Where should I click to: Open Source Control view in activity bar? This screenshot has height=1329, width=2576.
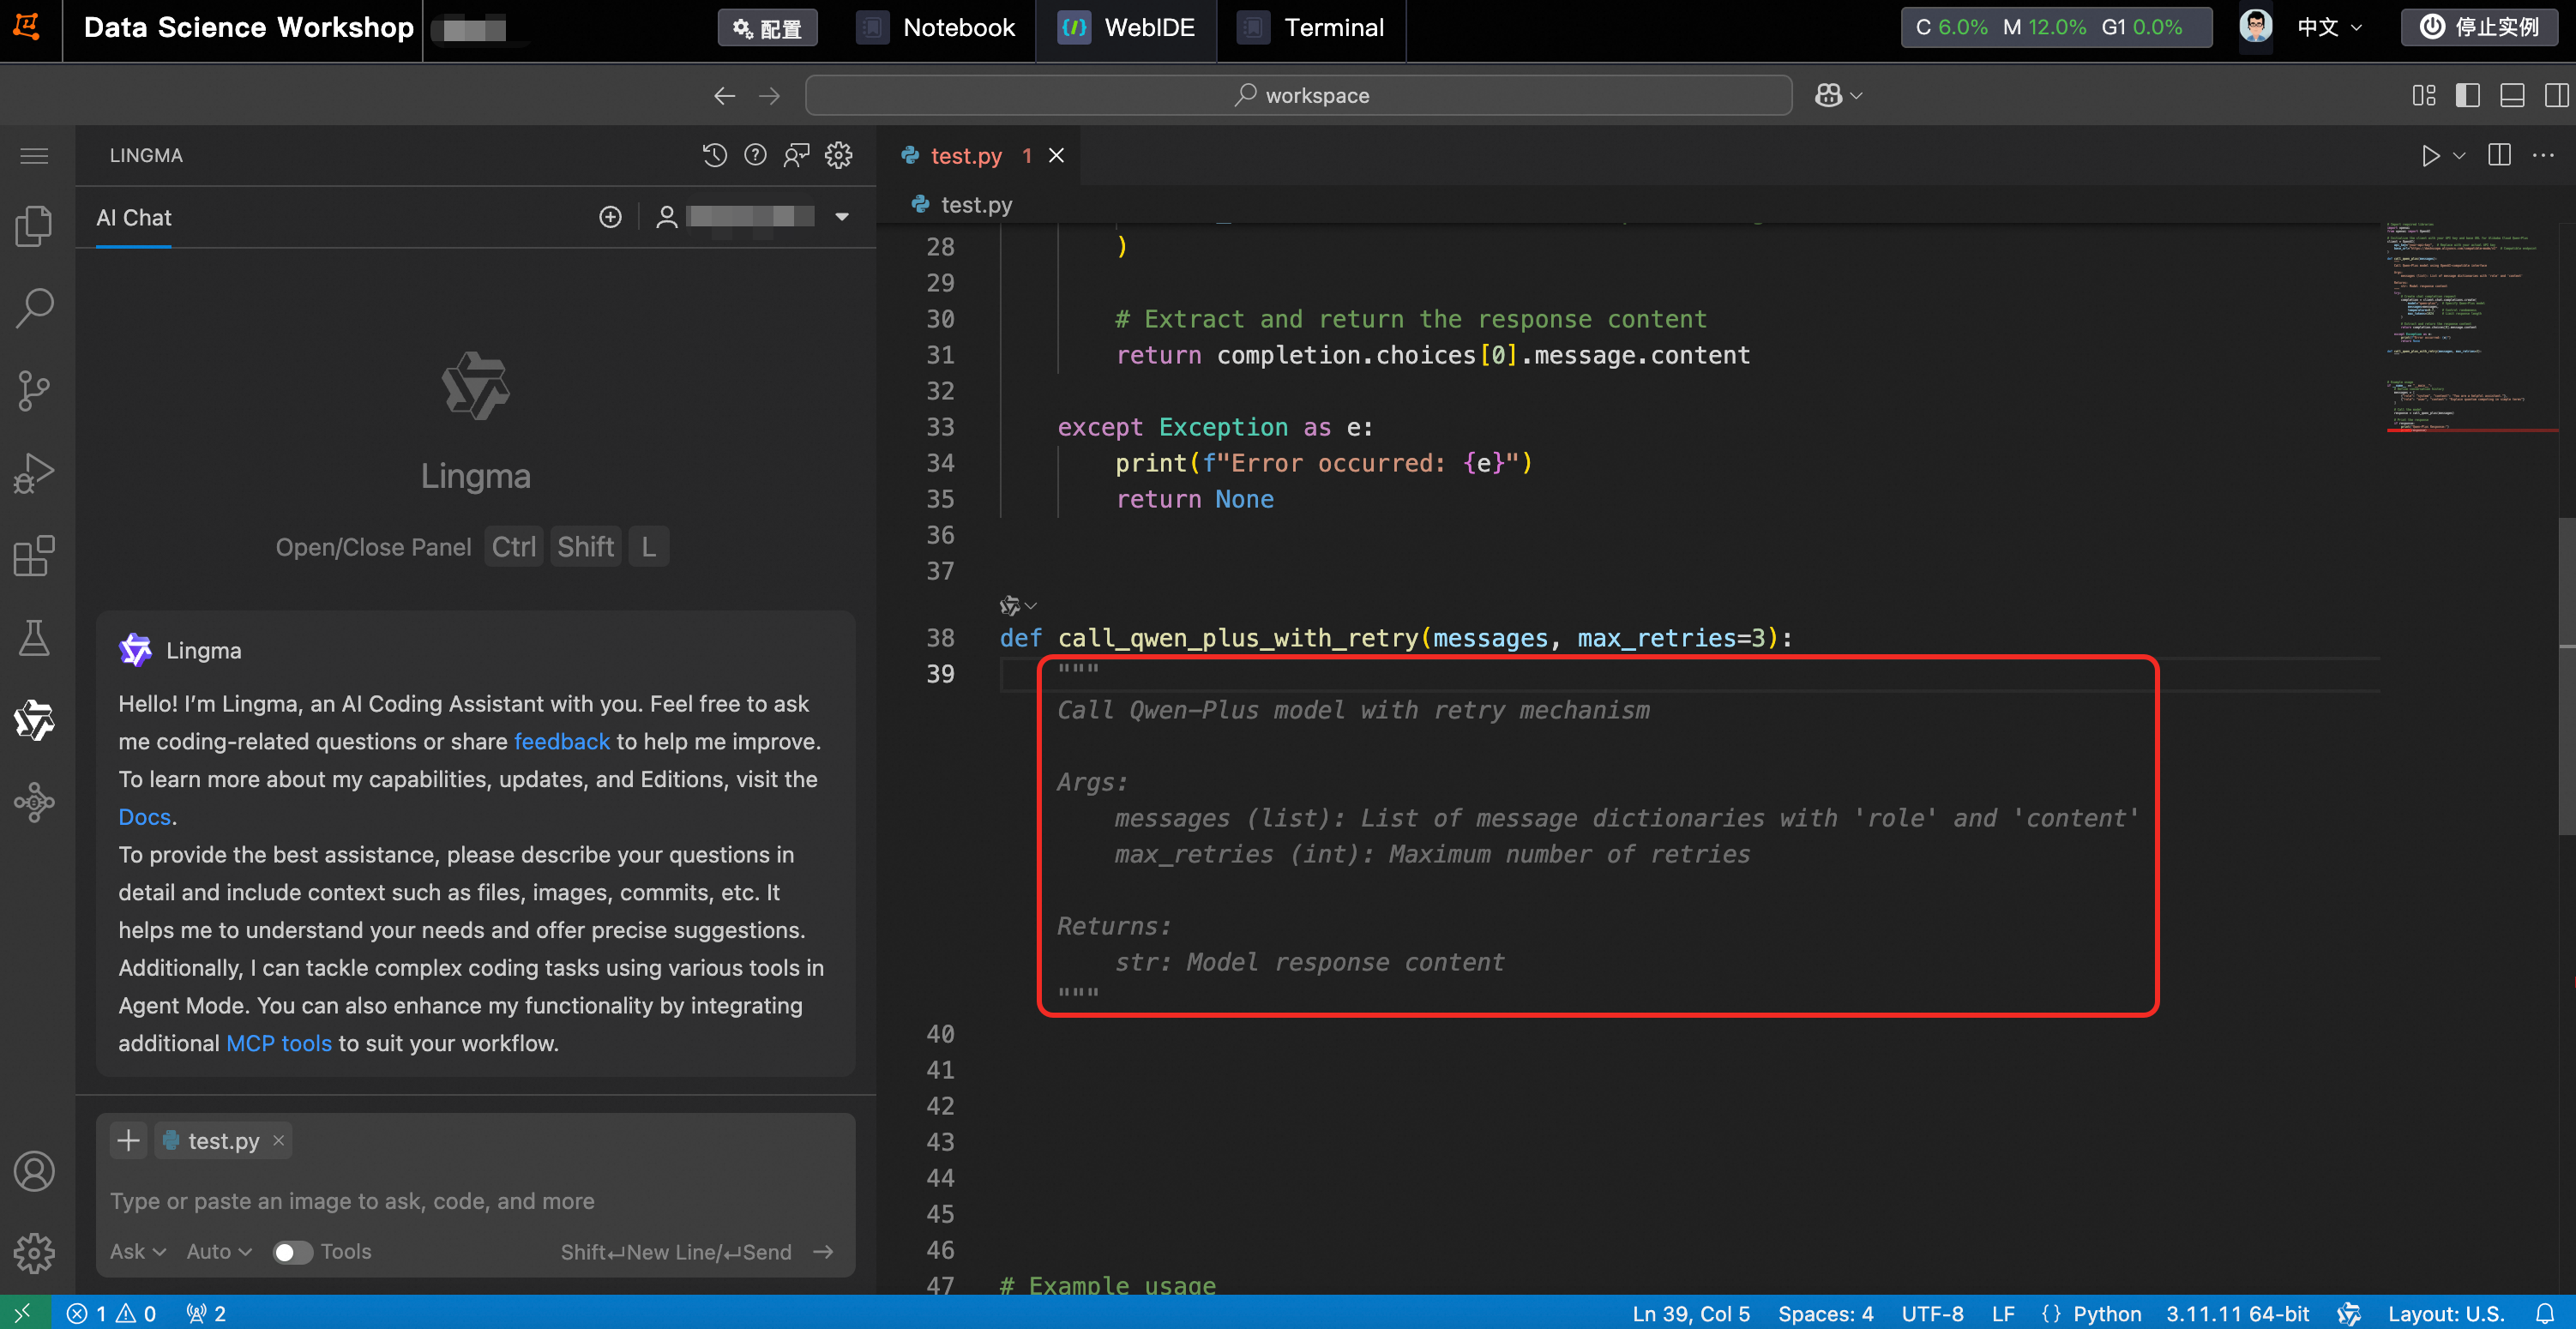(34, 390)
